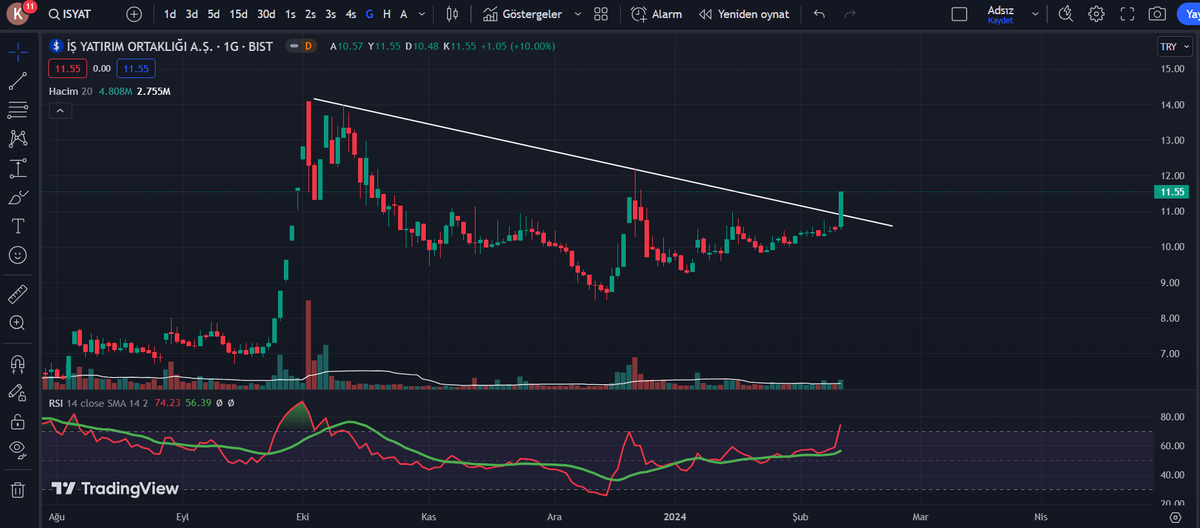Select the ruler measure tool
1200x528 pixels.
(17, 294)
